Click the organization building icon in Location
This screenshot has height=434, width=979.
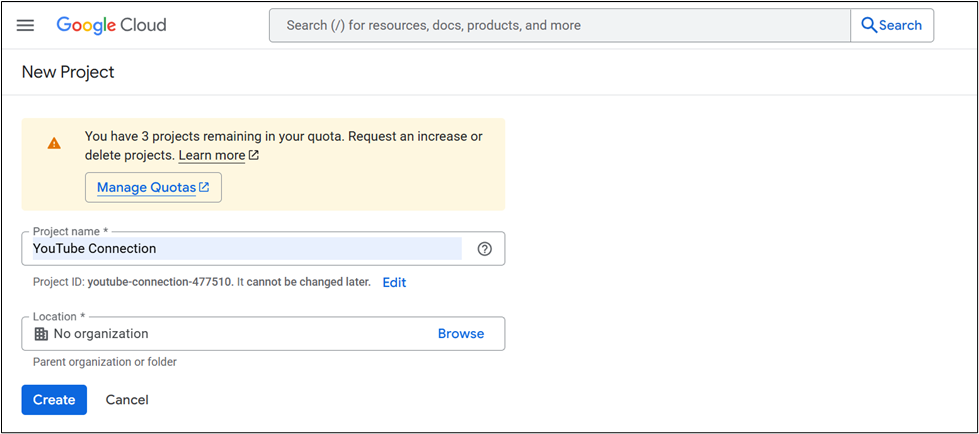tap(41, 334)
